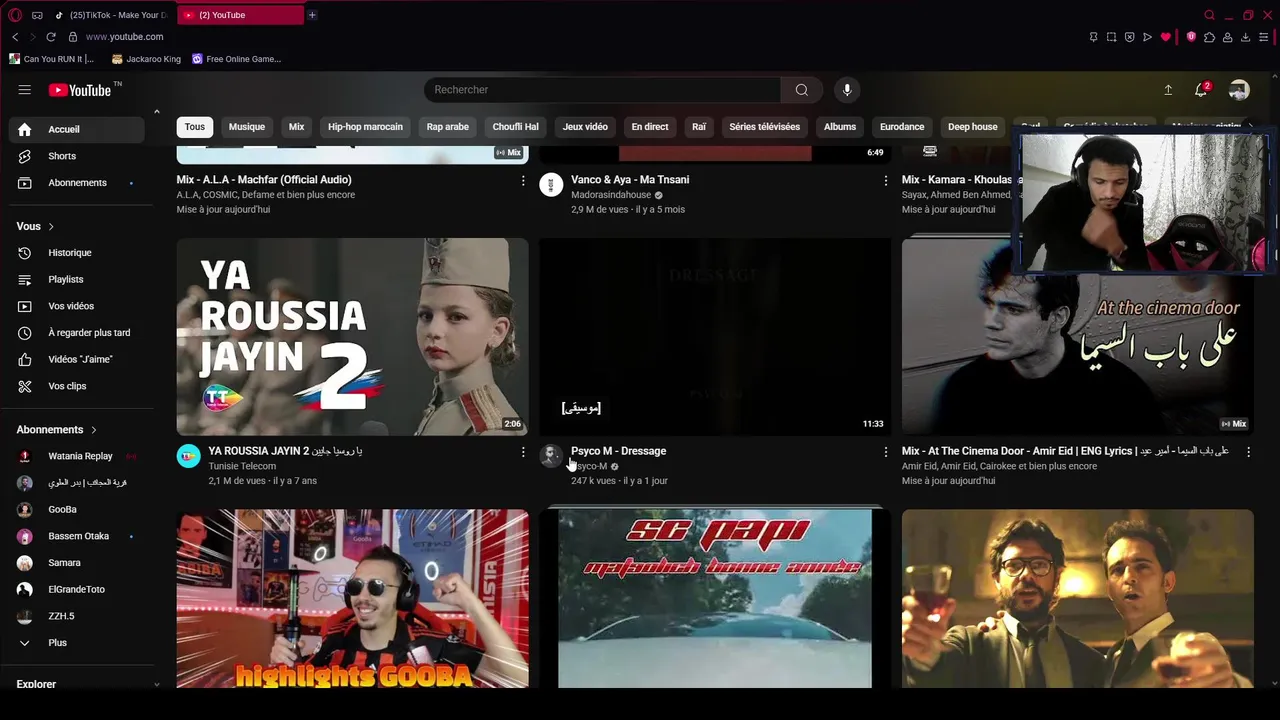Image resolution: width=1280 pixels, height=720 pixels.
Task: Open the Tunisie Telecom channel link
Action: tap(242, 466)
